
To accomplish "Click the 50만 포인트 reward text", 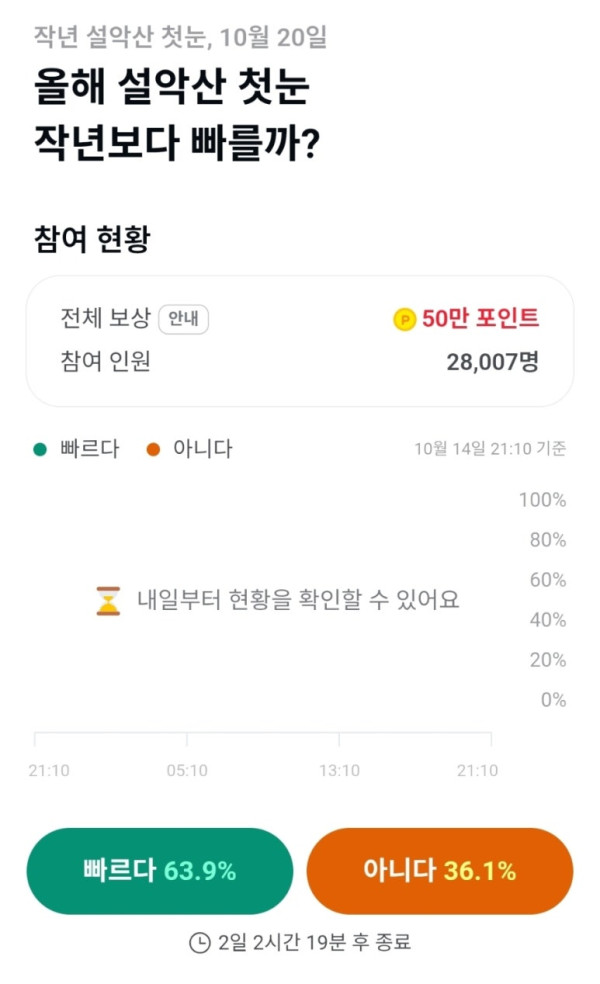I will click(x=480, y=318).
